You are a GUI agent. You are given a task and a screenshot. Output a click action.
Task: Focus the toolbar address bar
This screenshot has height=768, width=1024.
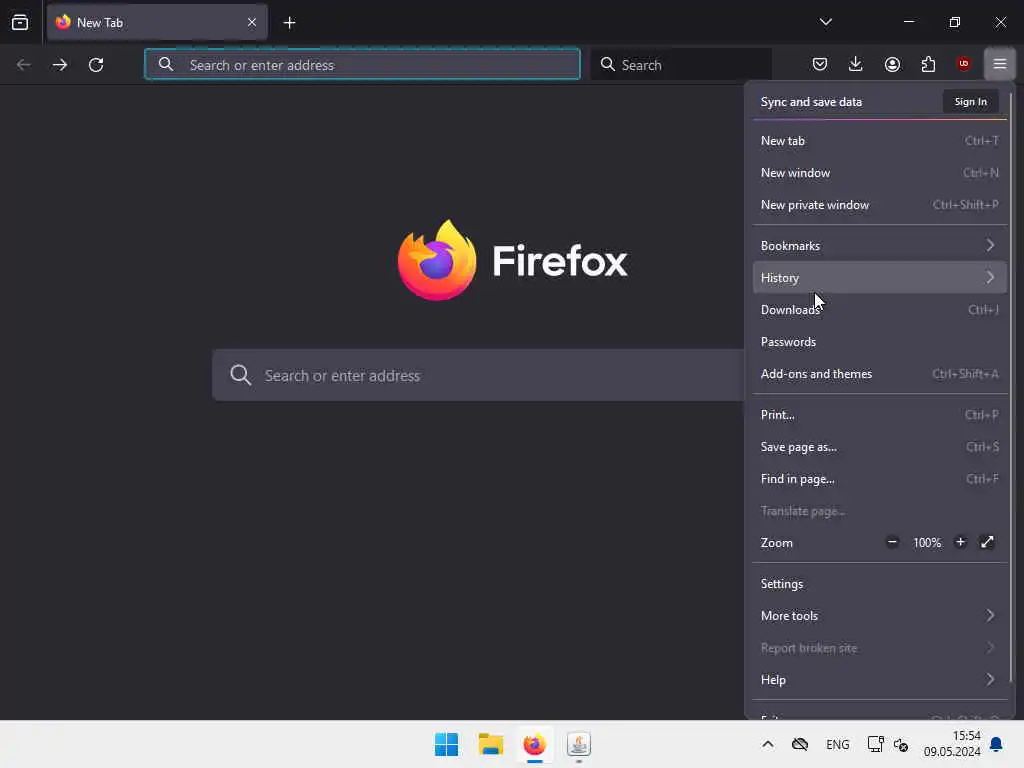coord(362,65)
